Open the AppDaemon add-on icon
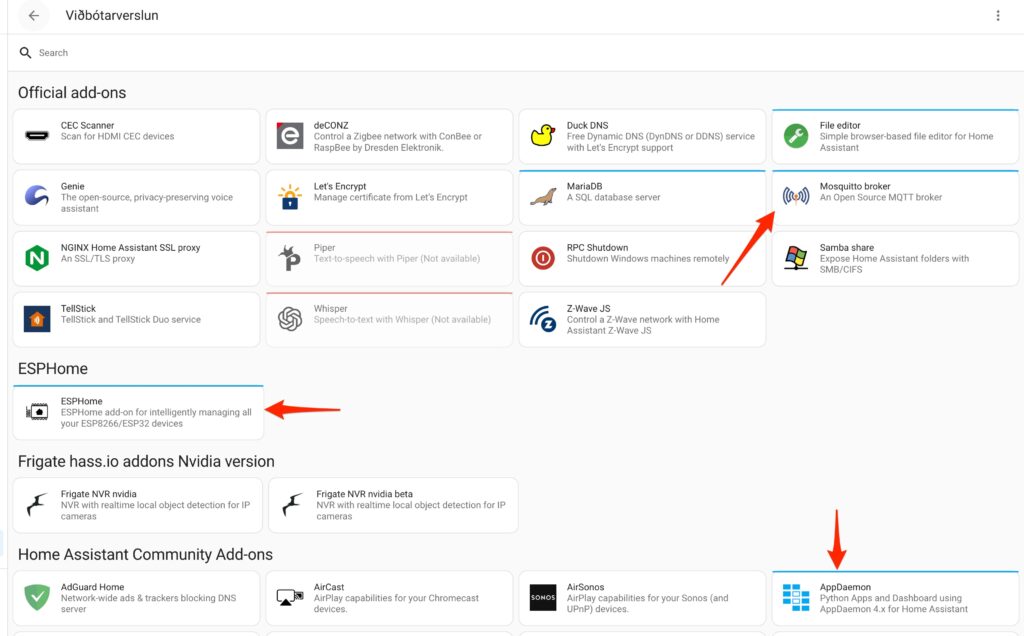The height and width of the screenshot is (636, 1024). coord(794,596)
